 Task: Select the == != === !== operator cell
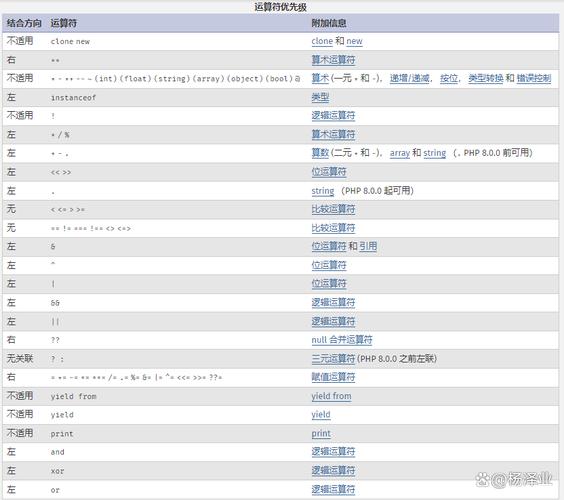click(91, 228)
